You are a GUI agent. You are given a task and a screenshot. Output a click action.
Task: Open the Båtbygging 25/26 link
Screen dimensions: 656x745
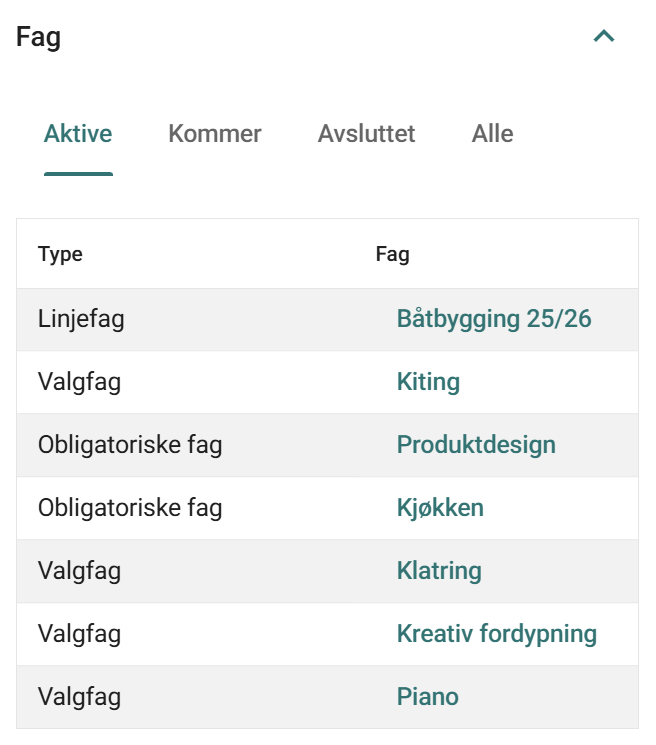(x=494, y=319)
